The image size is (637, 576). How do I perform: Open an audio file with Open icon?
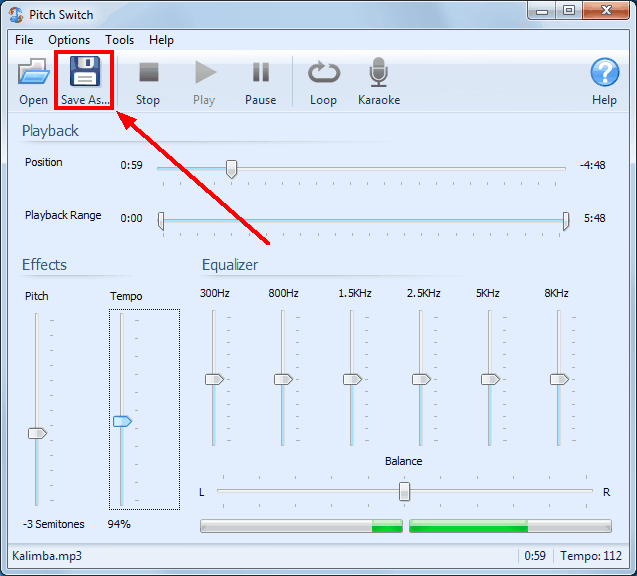tap(33, 71)
